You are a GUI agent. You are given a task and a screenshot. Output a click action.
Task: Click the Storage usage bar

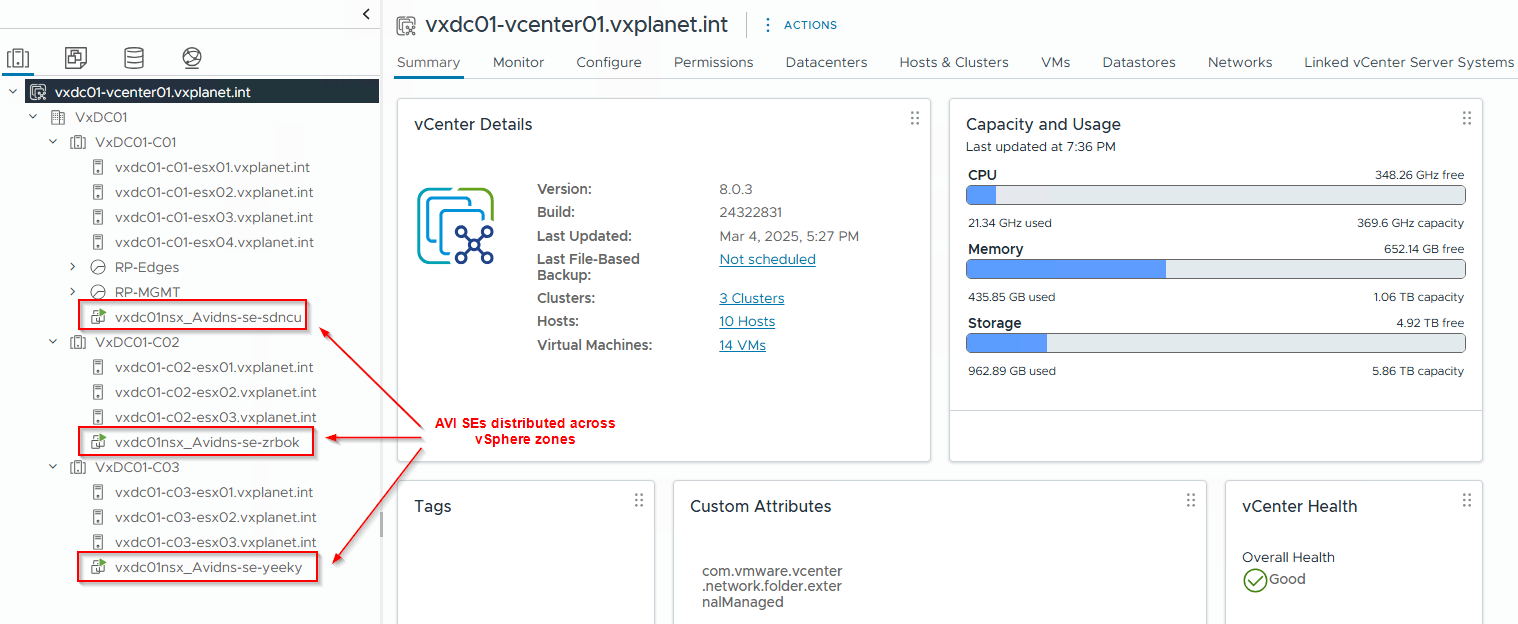click(1215, 343)
